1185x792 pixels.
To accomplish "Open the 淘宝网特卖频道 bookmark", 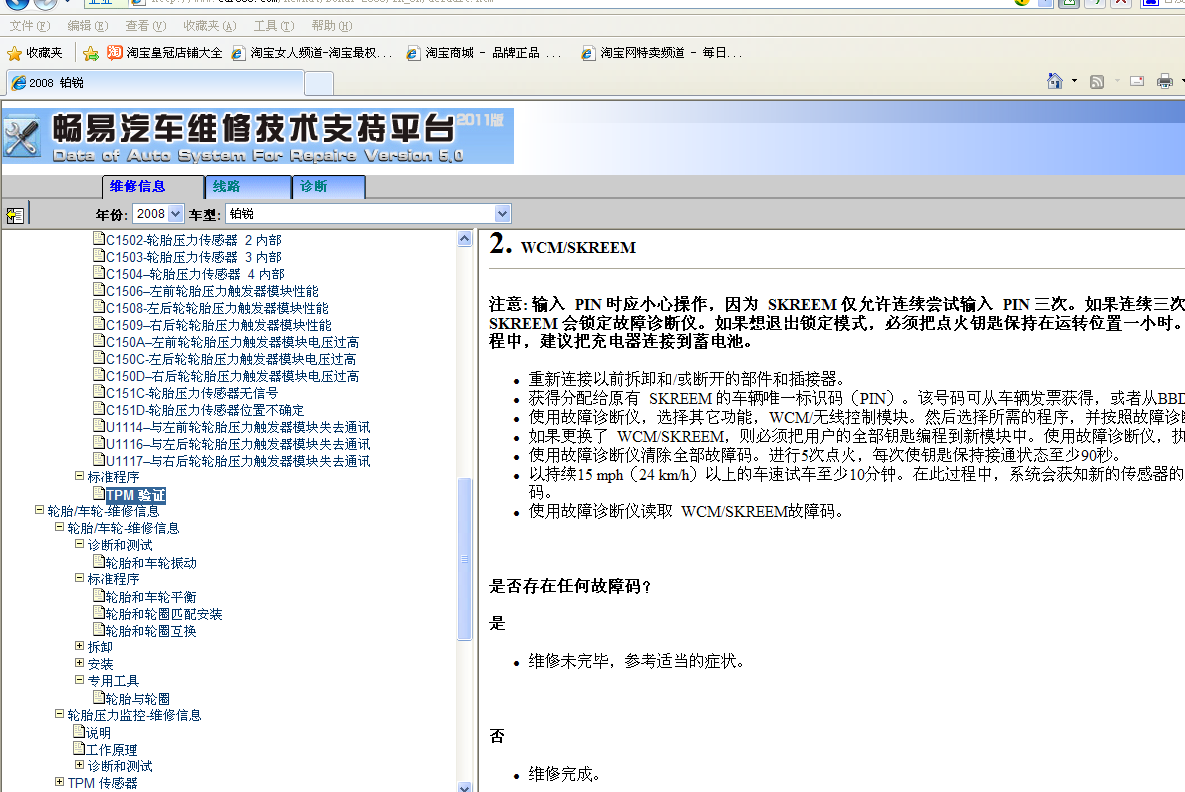I will click(661, 53).
